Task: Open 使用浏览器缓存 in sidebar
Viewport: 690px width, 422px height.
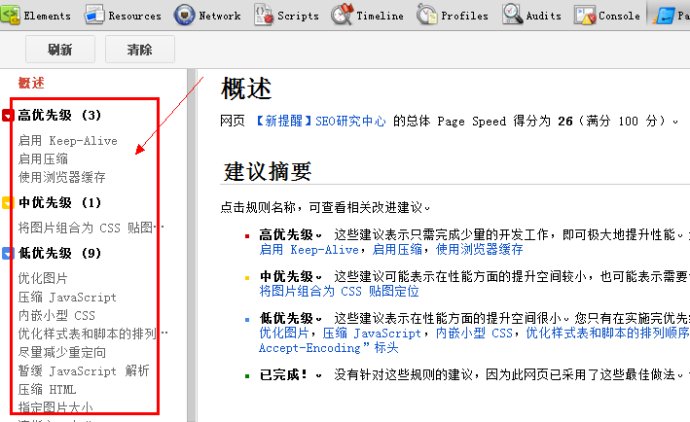Action: tap(62, 177)
